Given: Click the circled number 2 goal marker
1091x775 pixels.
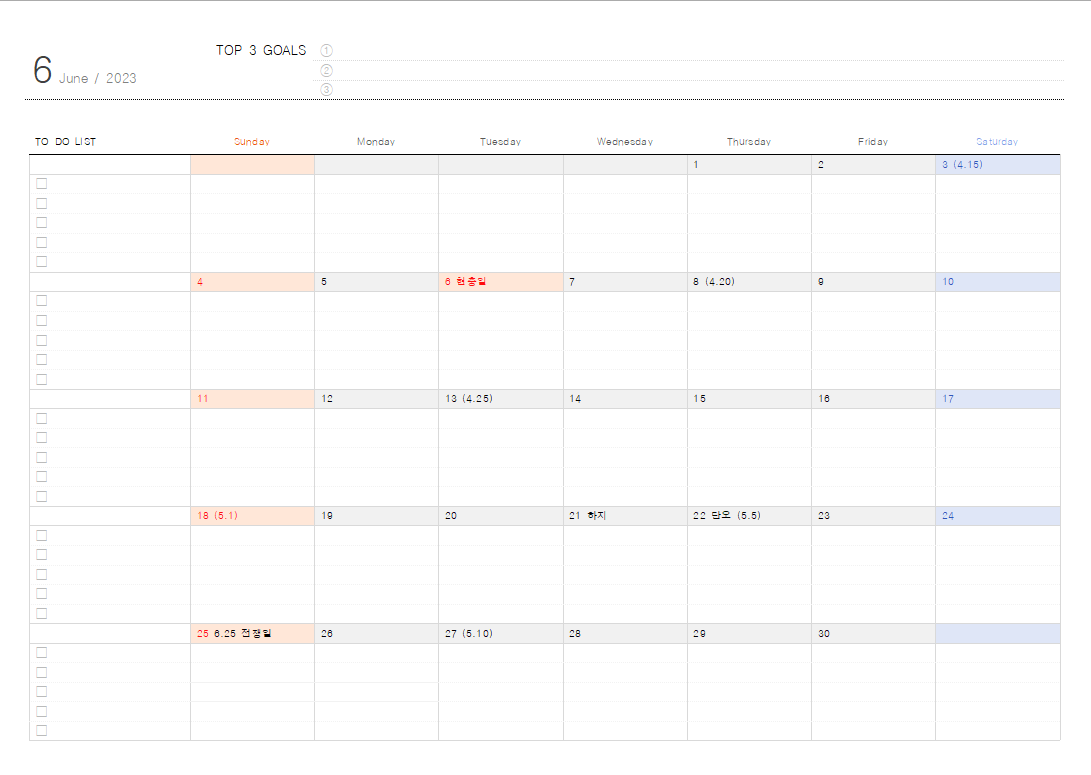Looking at the screenshot, I should point(326,70).
